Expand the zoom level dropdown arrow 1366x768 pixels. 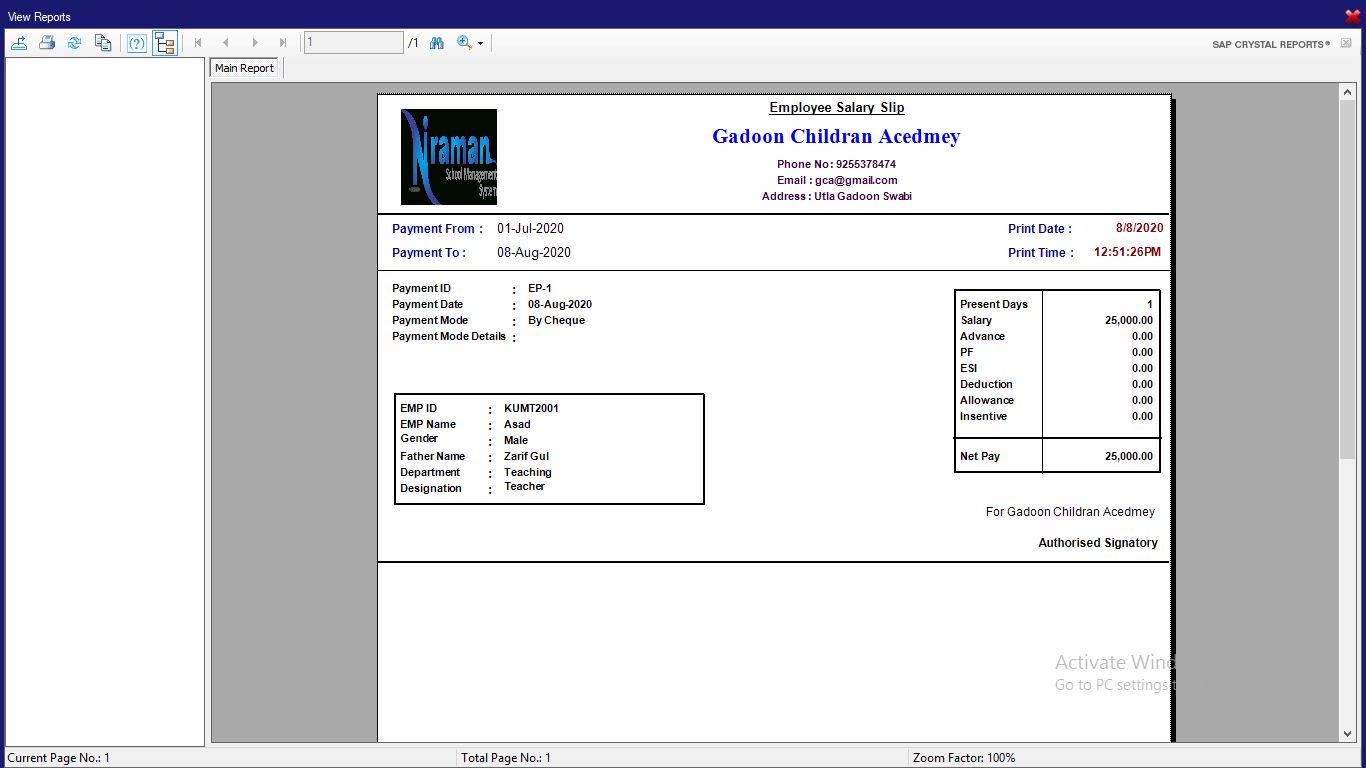[481, 44]
